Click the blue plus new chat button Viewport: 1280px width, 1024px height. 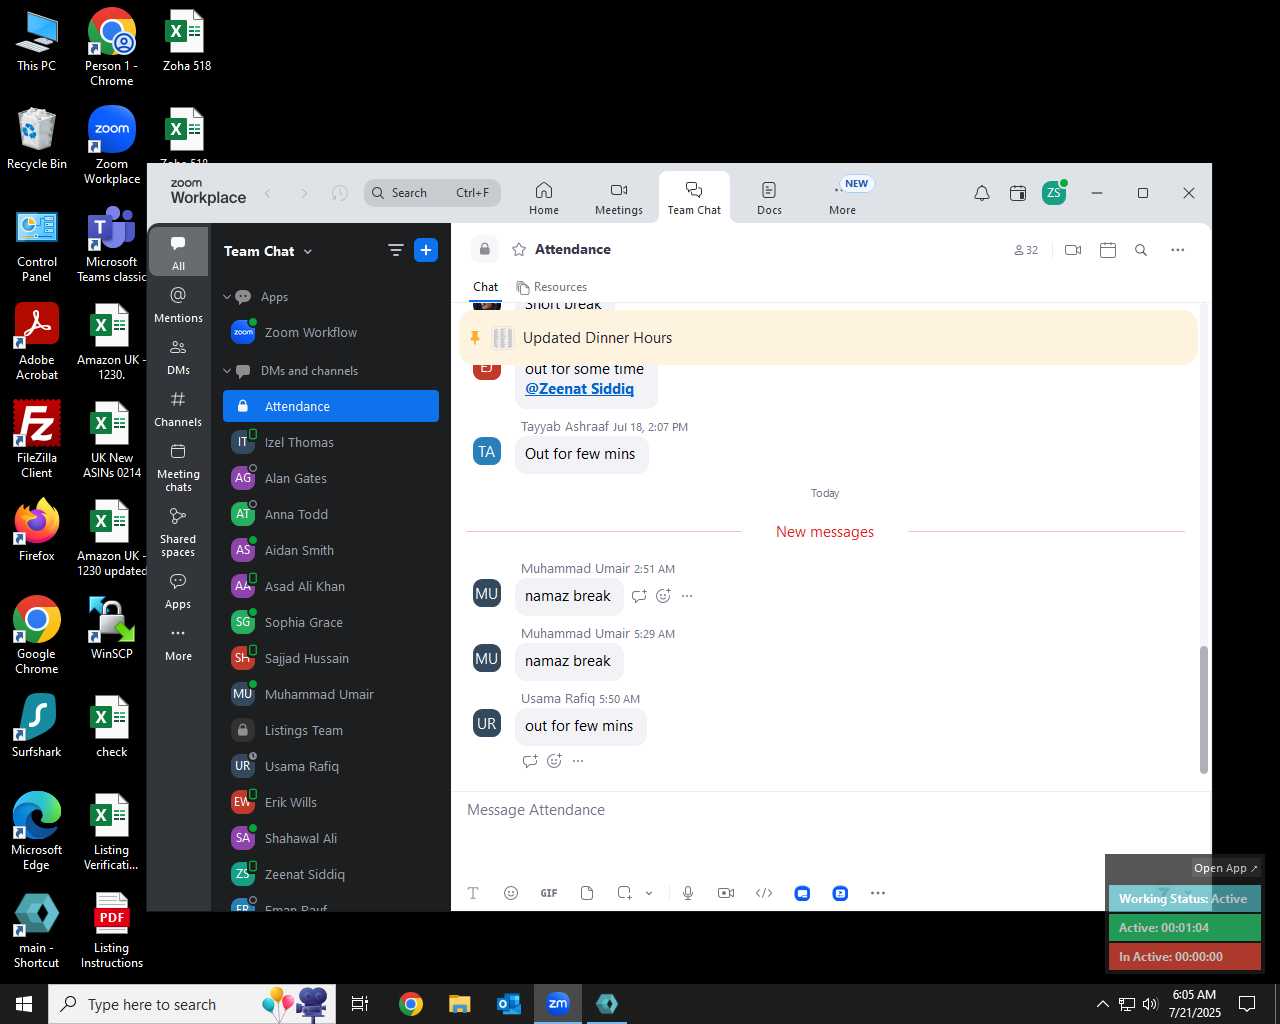pyautogui.click(x=426, y=250)
